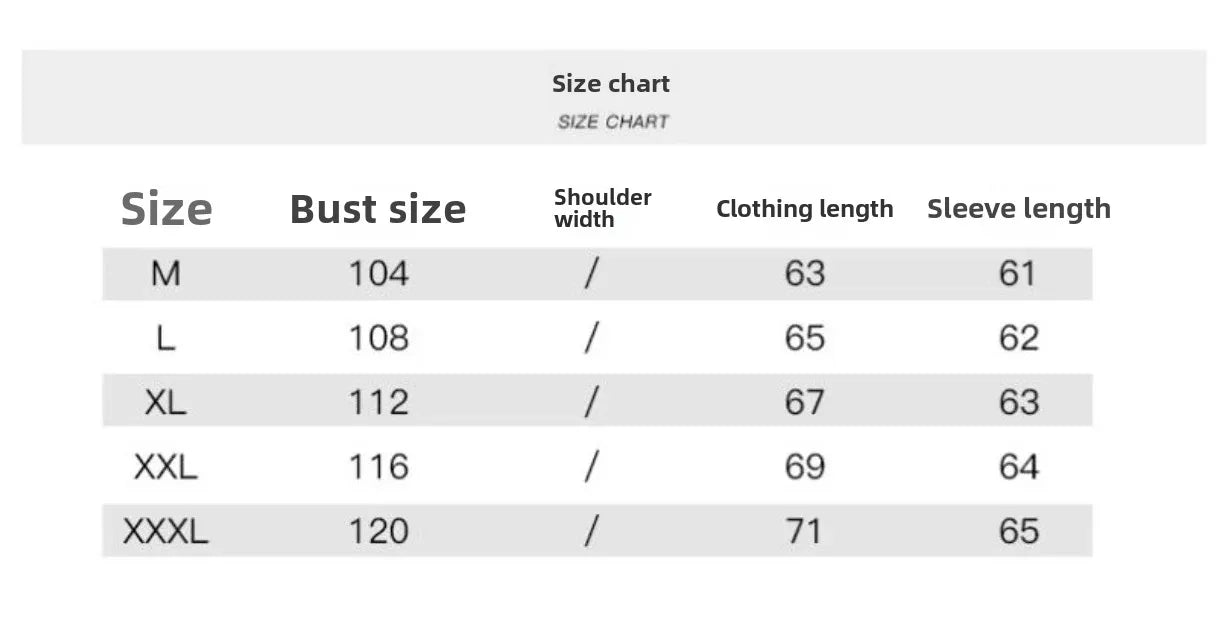Click bust size value 104
The image size is (1231, 636).
(x=378, y=273)
